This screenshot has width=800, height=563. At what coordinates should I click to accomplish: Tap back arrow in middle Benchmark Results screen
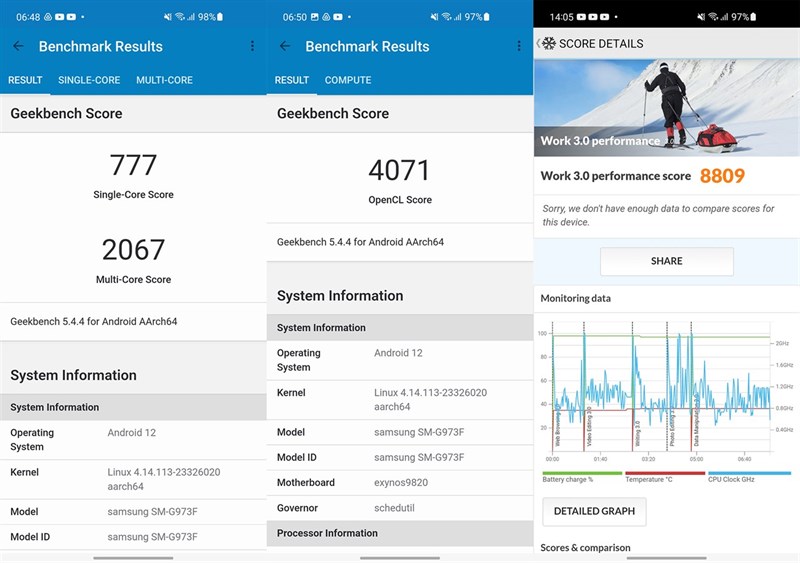coord(285,46)
